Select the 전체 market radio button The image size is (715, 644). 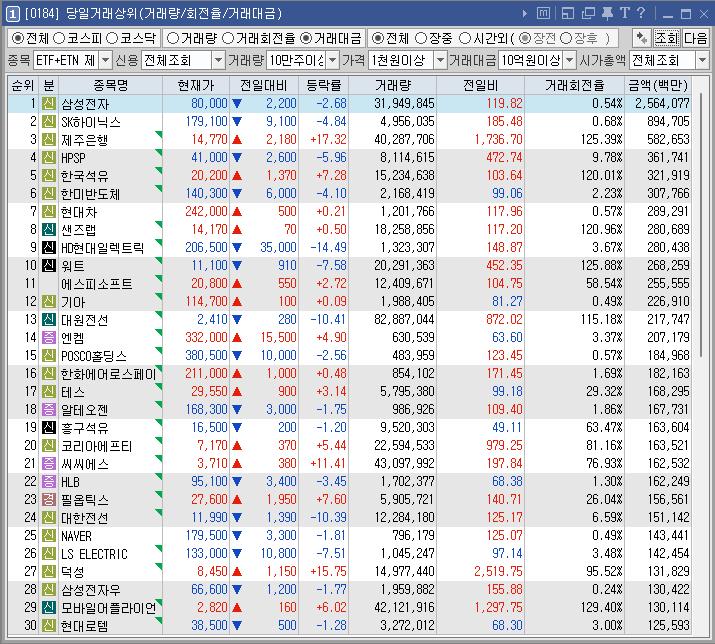tap(17, 38)
